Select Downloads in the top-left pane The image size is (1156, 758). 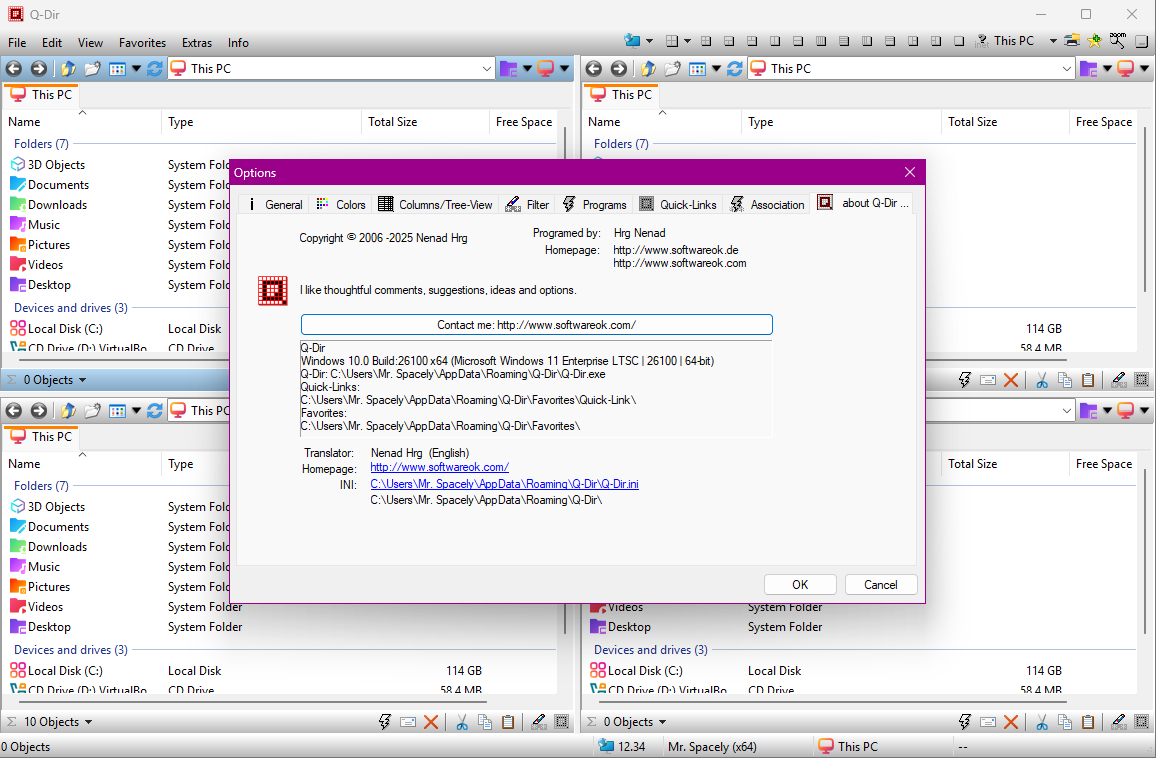tap(49, 205)
